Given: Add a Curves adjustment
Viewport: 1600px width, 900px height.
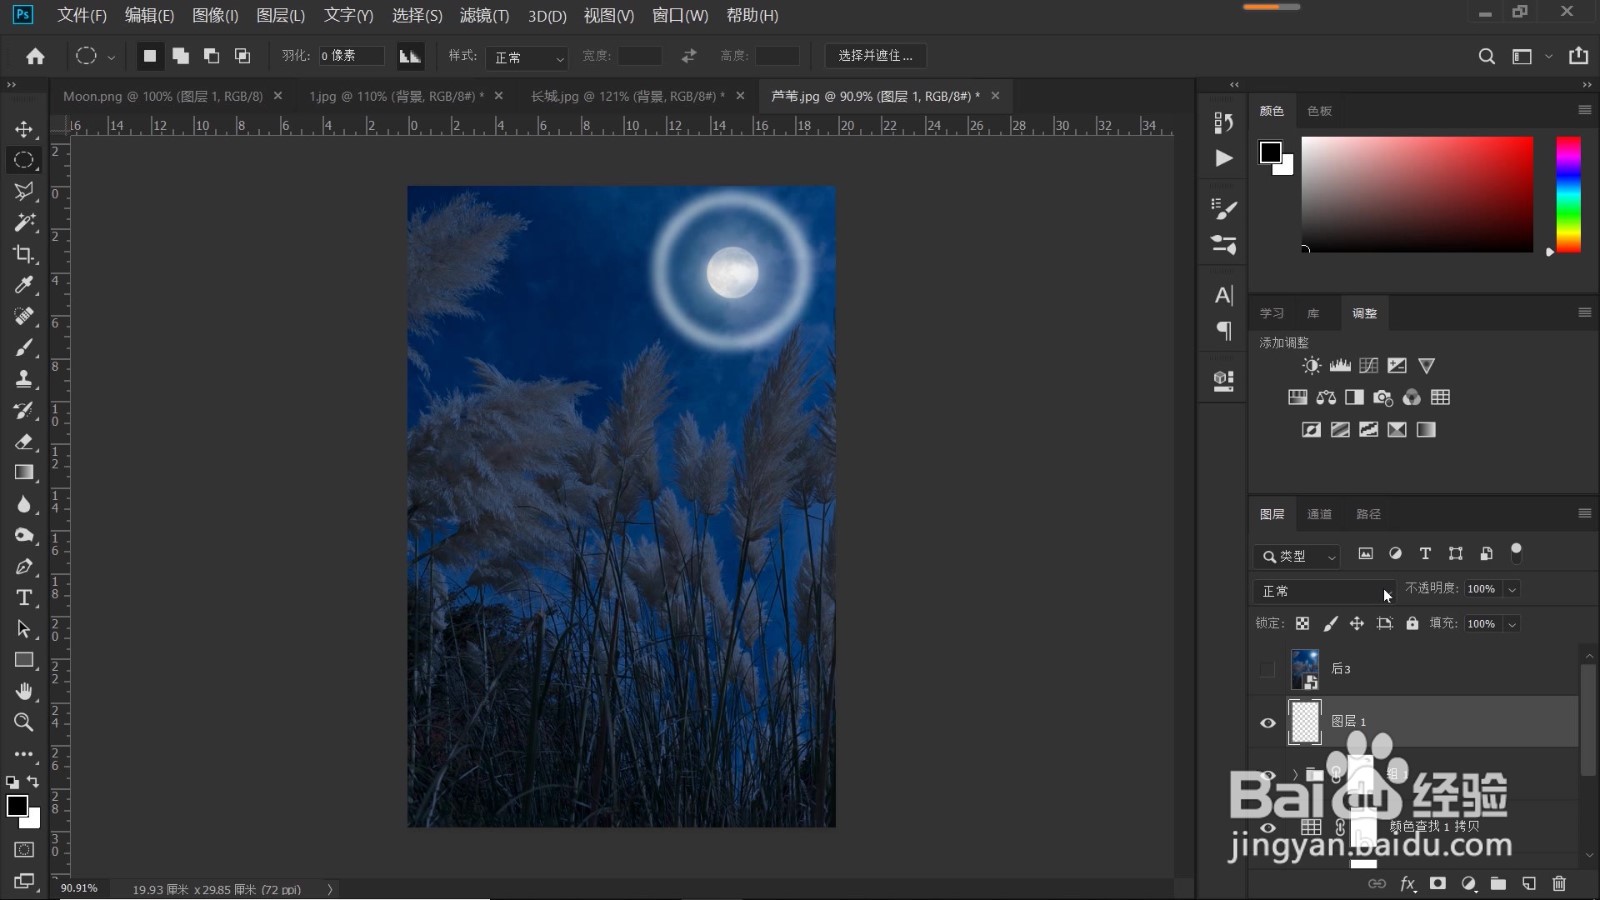Looking at the screenshot, I should click(1369, 366).
